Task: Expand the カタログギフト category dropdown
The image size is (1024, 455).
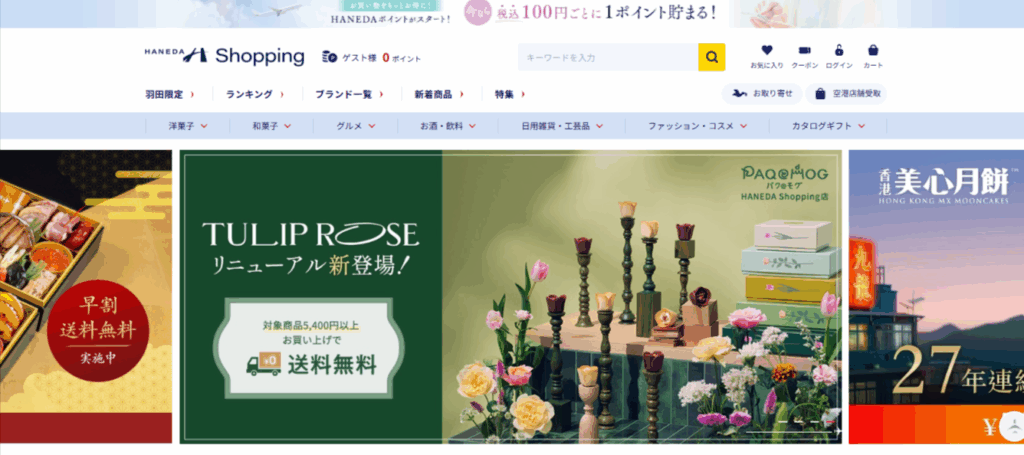Action: pos(828,126)
